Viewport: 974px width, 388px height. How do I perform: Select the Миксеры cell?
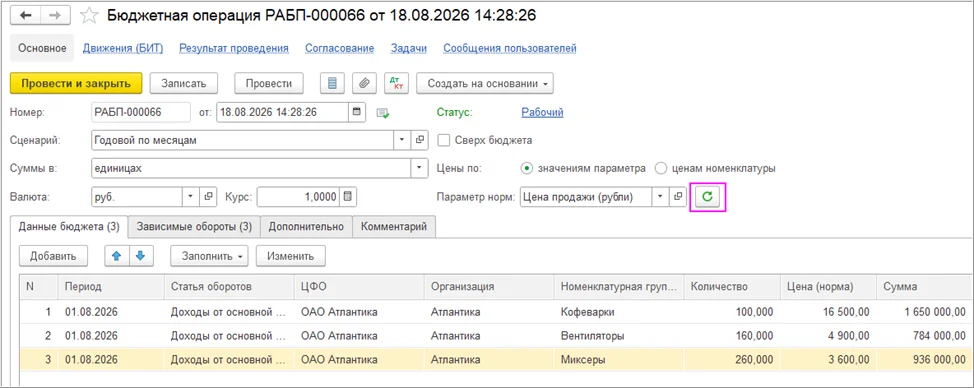tap(619, 359)
